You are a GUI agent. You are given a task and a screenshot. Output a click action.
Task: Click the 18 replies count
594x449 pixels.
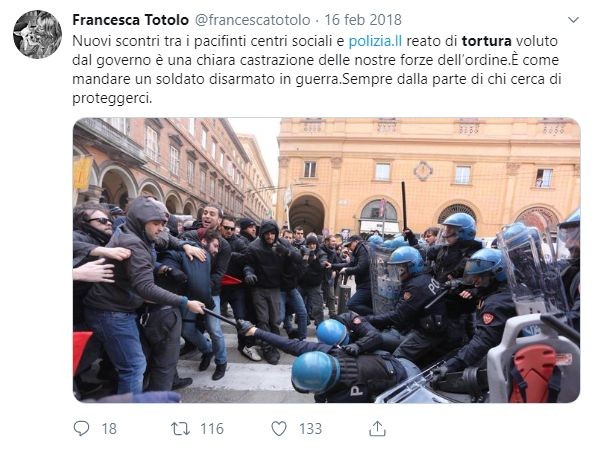[109, 429]
